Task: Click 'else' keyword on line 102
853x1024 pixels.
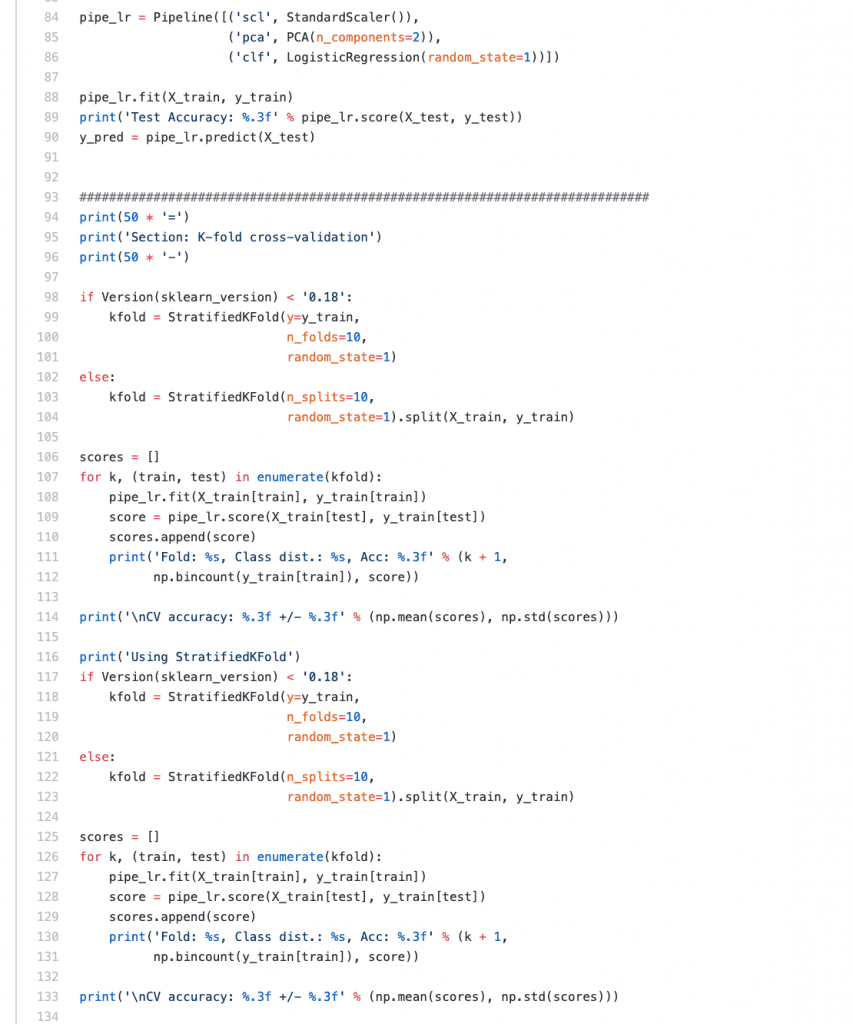Action: [94, 377]
